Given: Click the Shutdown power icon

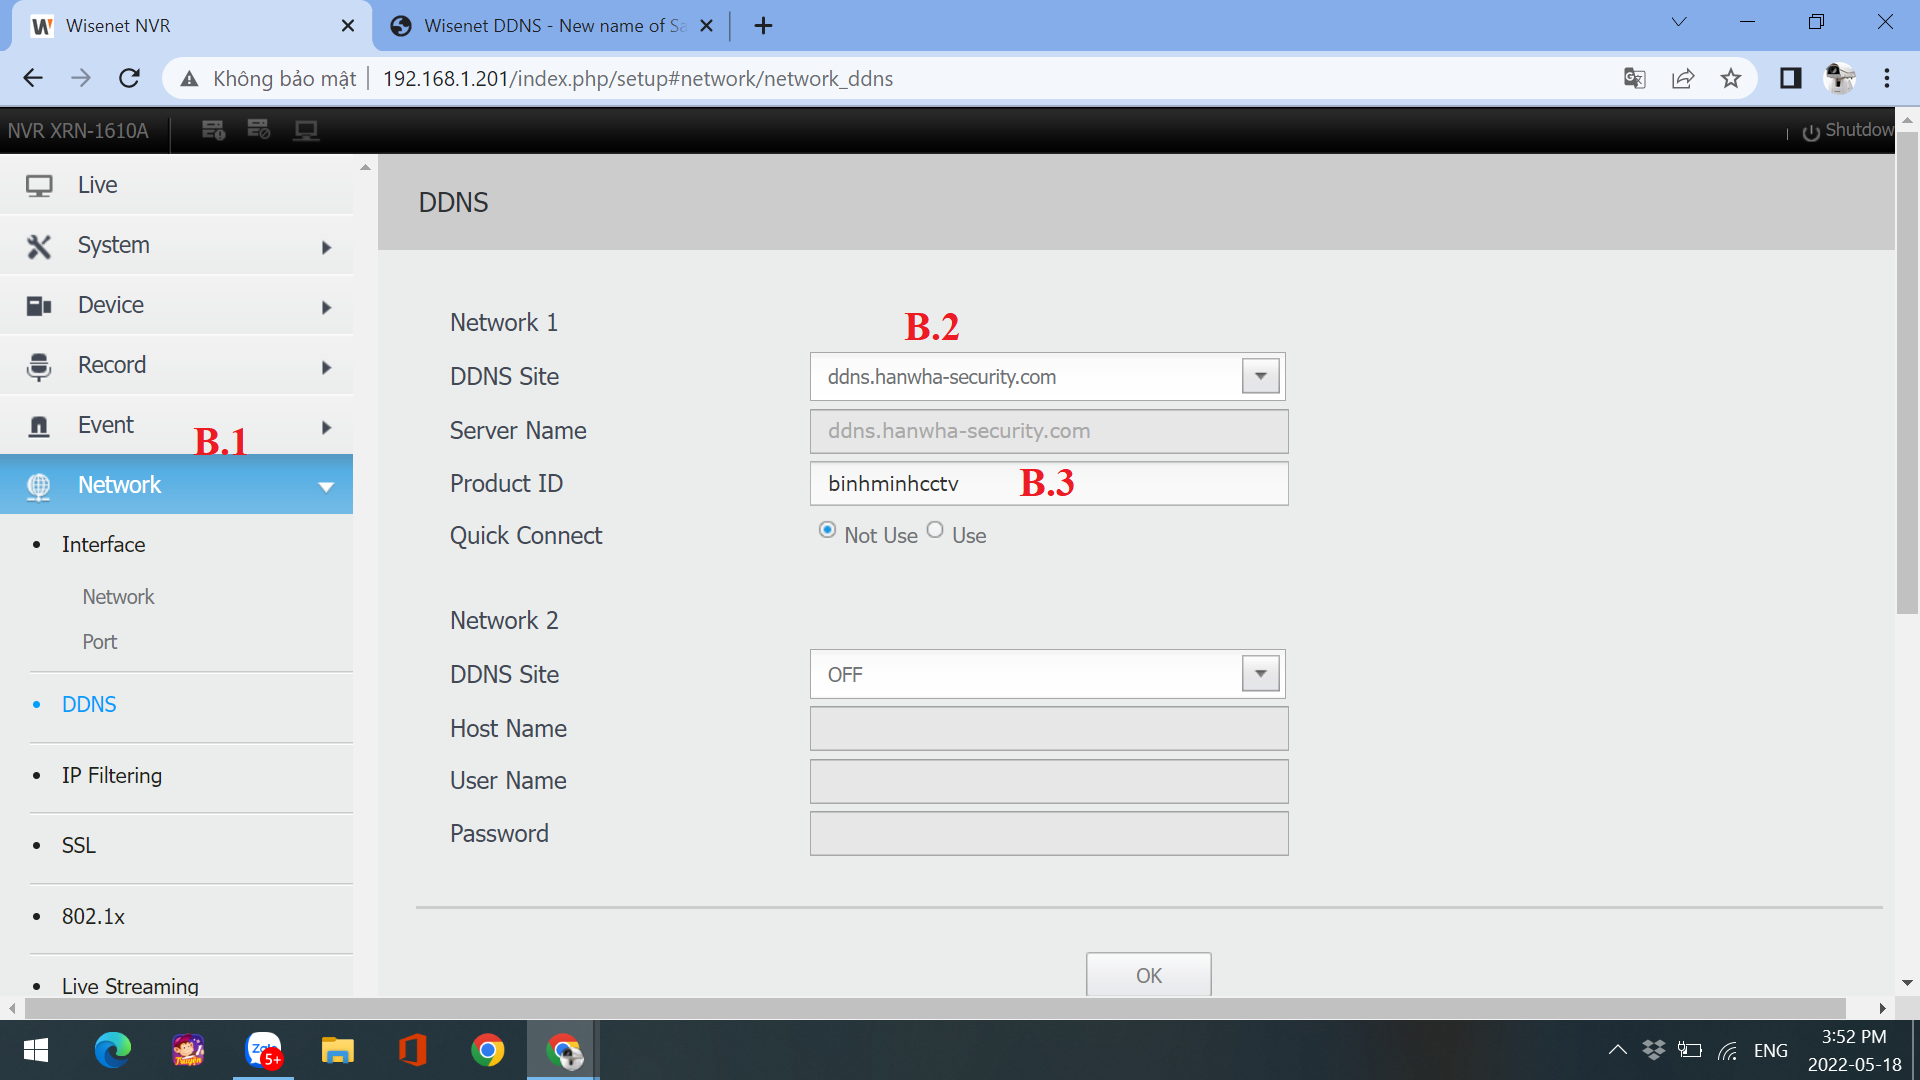Looking at the screenshot, I should coord(1811,132).
